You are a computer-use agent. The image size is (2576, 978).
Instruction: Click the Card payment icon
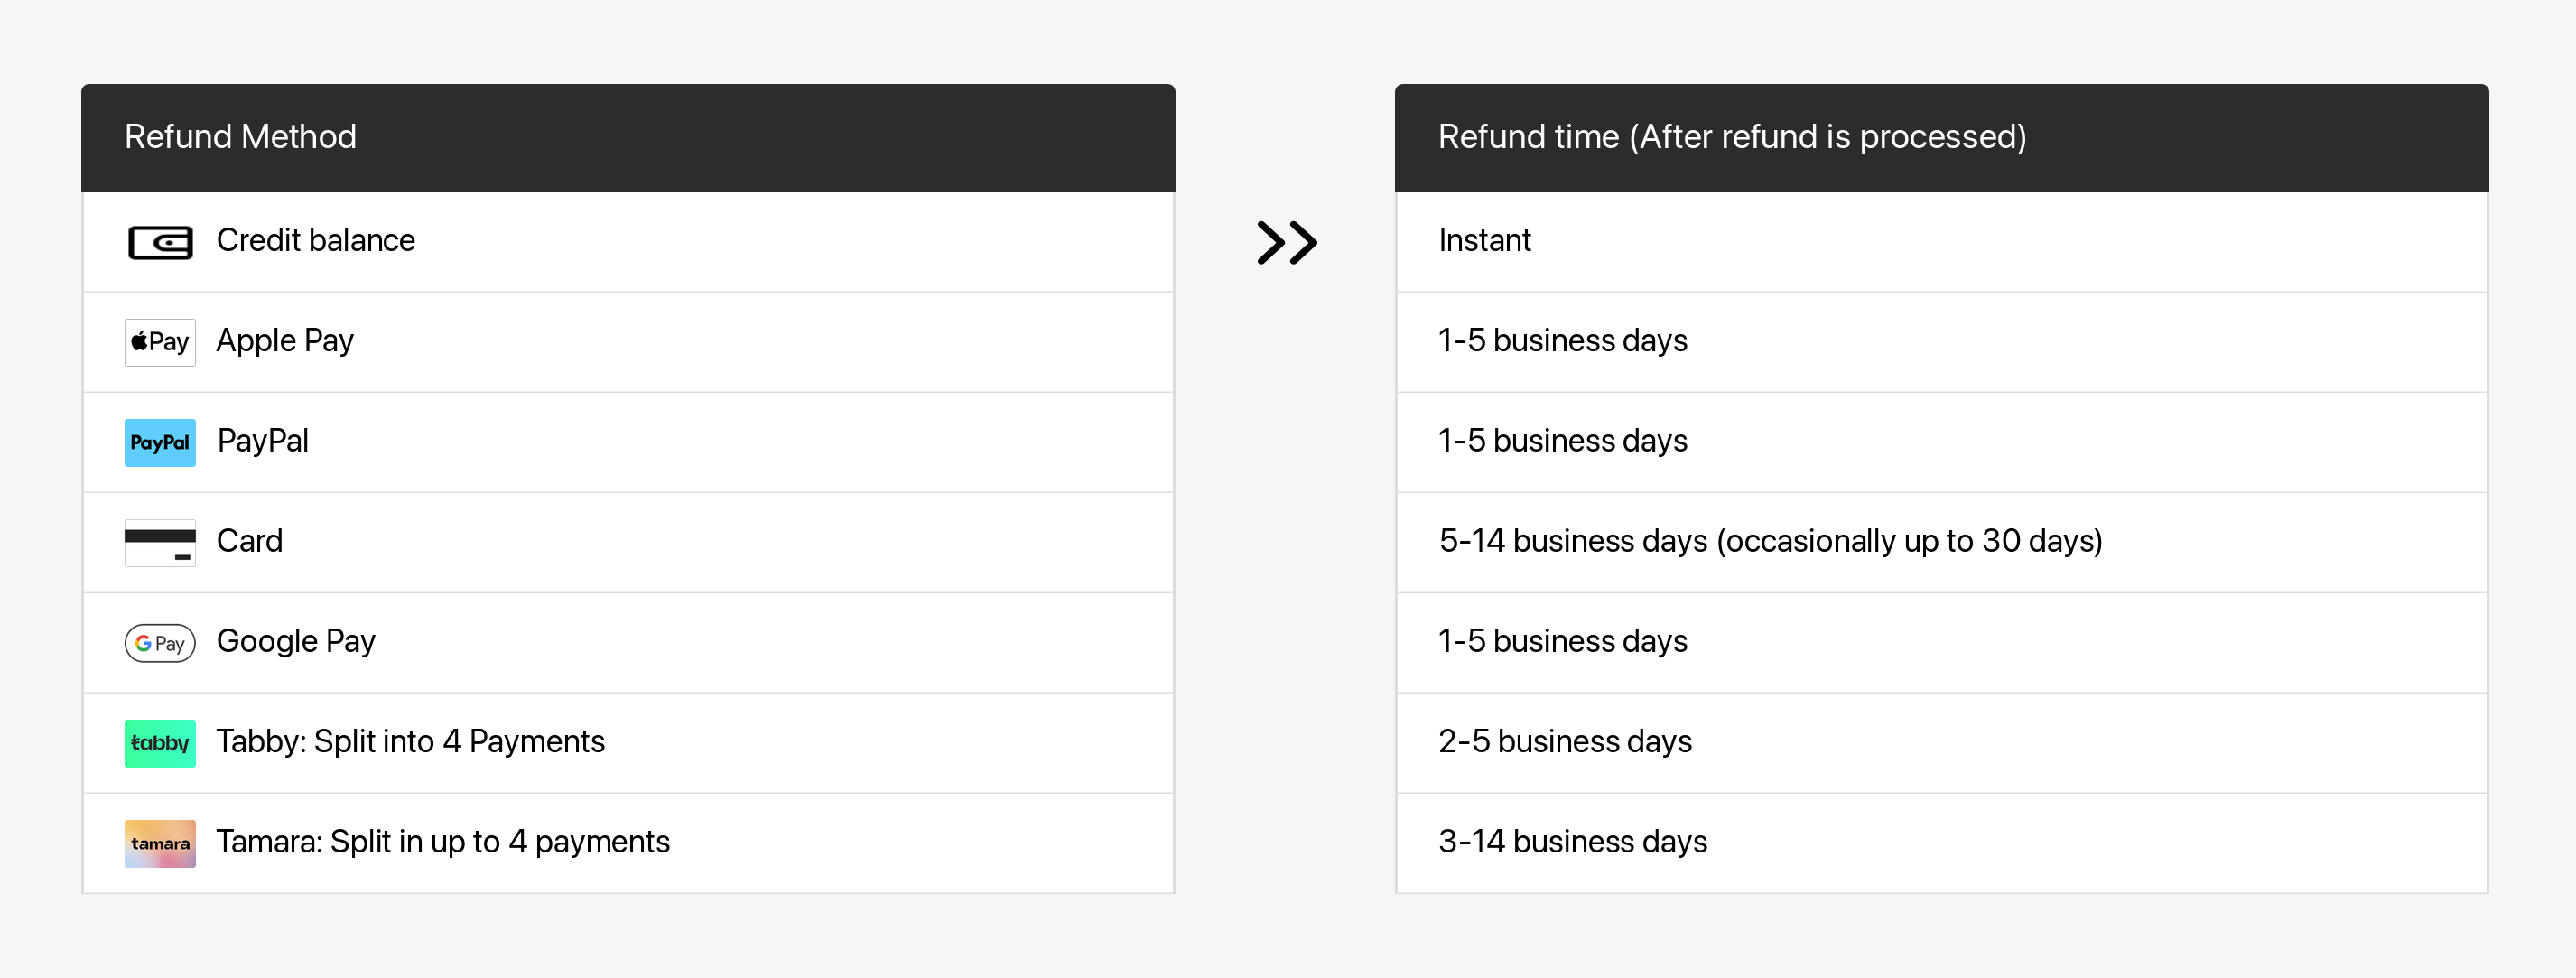click(160, 542)
